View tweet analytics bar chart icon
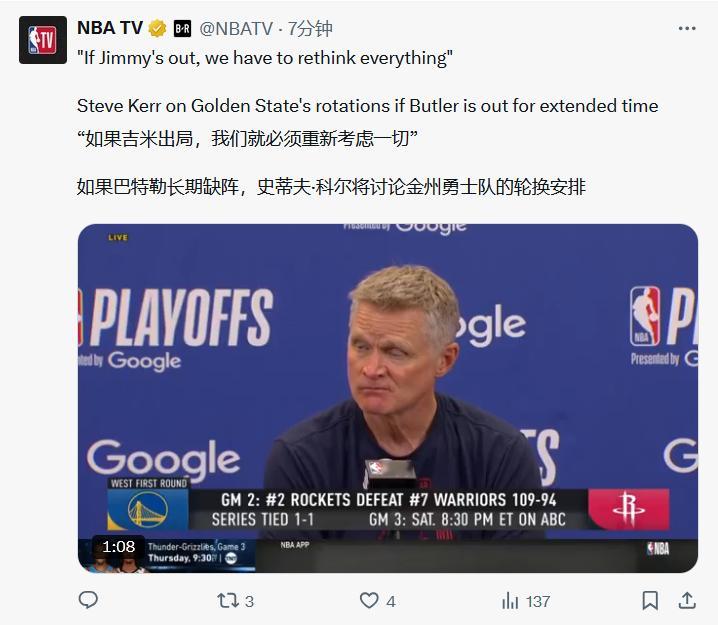The height and width of the screenshot is (625, 718). [510, 601]
